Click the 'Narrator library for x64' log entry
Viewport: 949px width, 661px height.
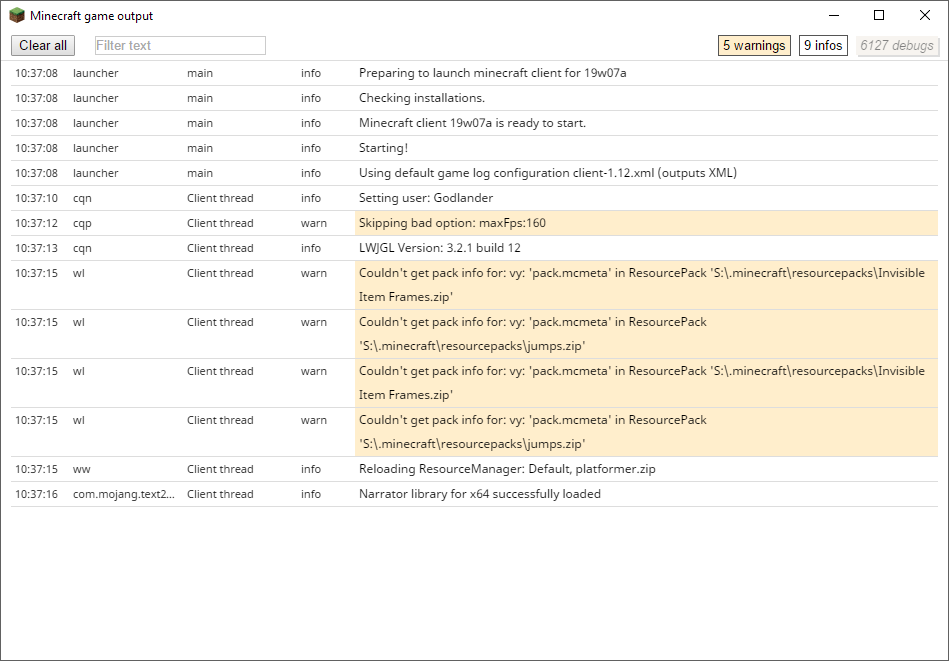tap(479, 494)
